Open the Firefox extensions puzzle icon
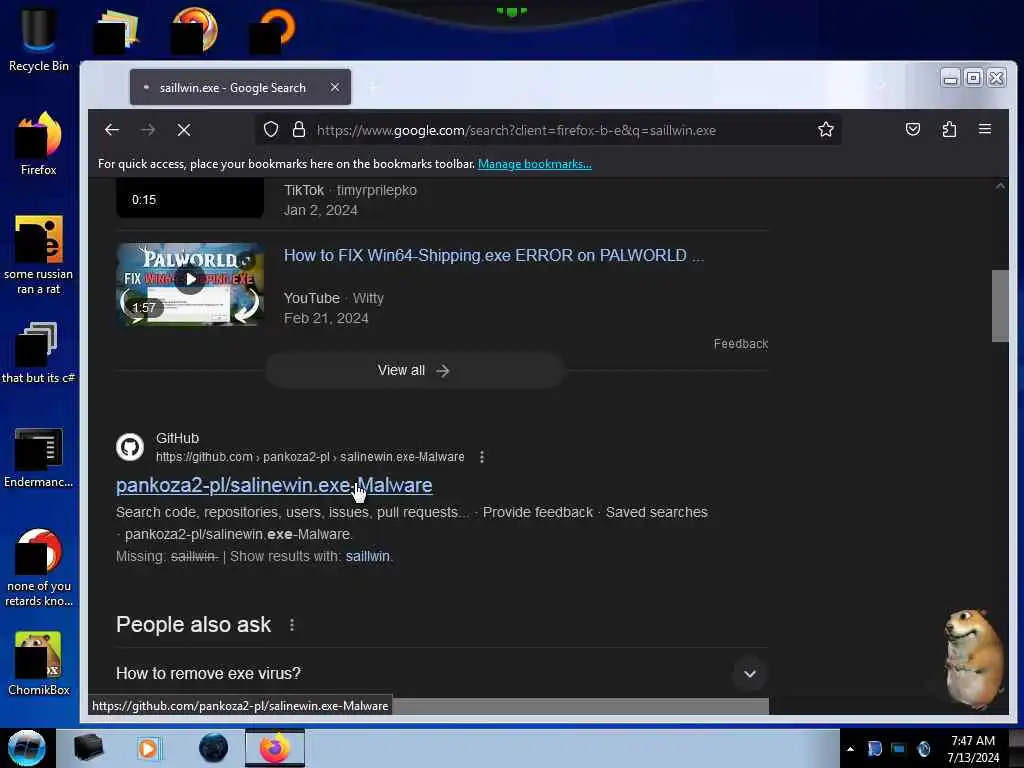Viewport: 1024px width, 768px height. (949, 129)
